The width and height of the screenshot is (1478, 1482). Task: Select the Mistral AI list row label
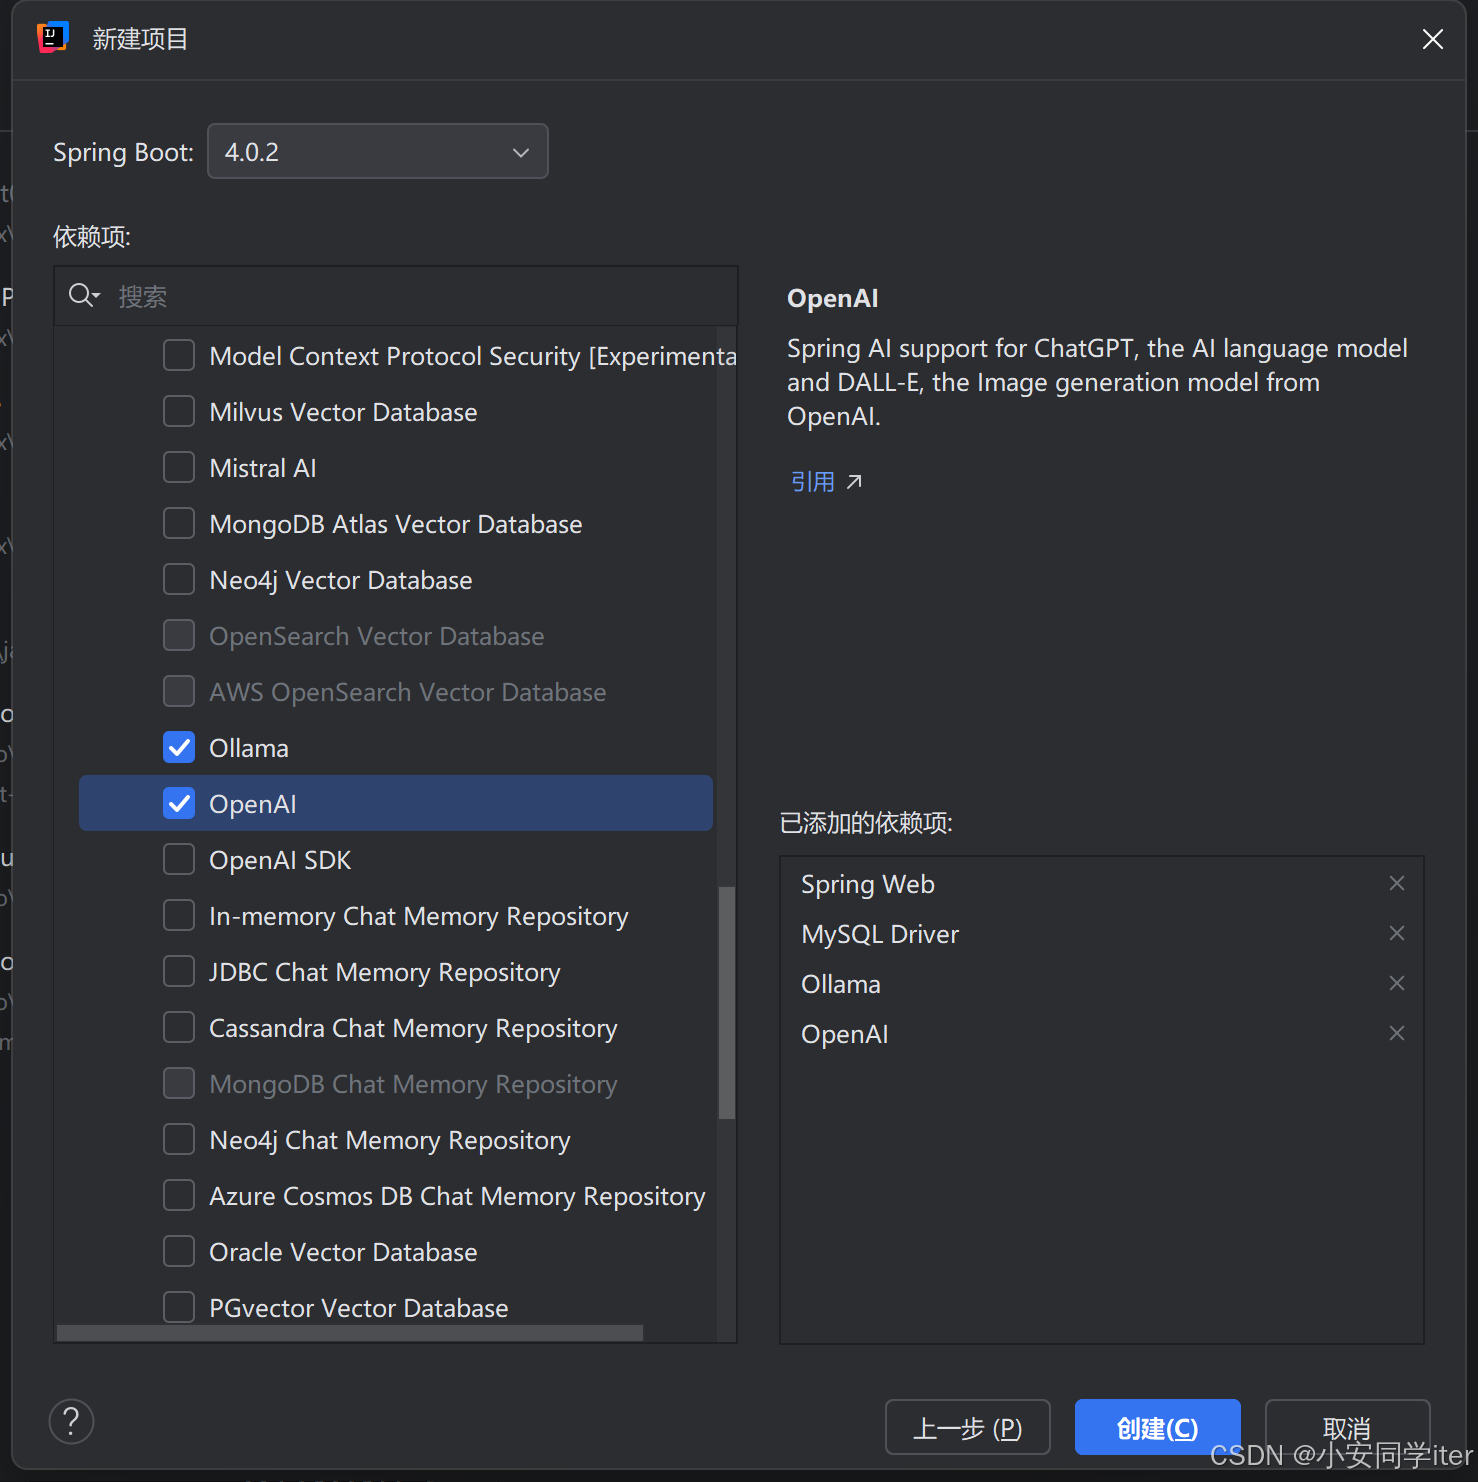[263, 468]
